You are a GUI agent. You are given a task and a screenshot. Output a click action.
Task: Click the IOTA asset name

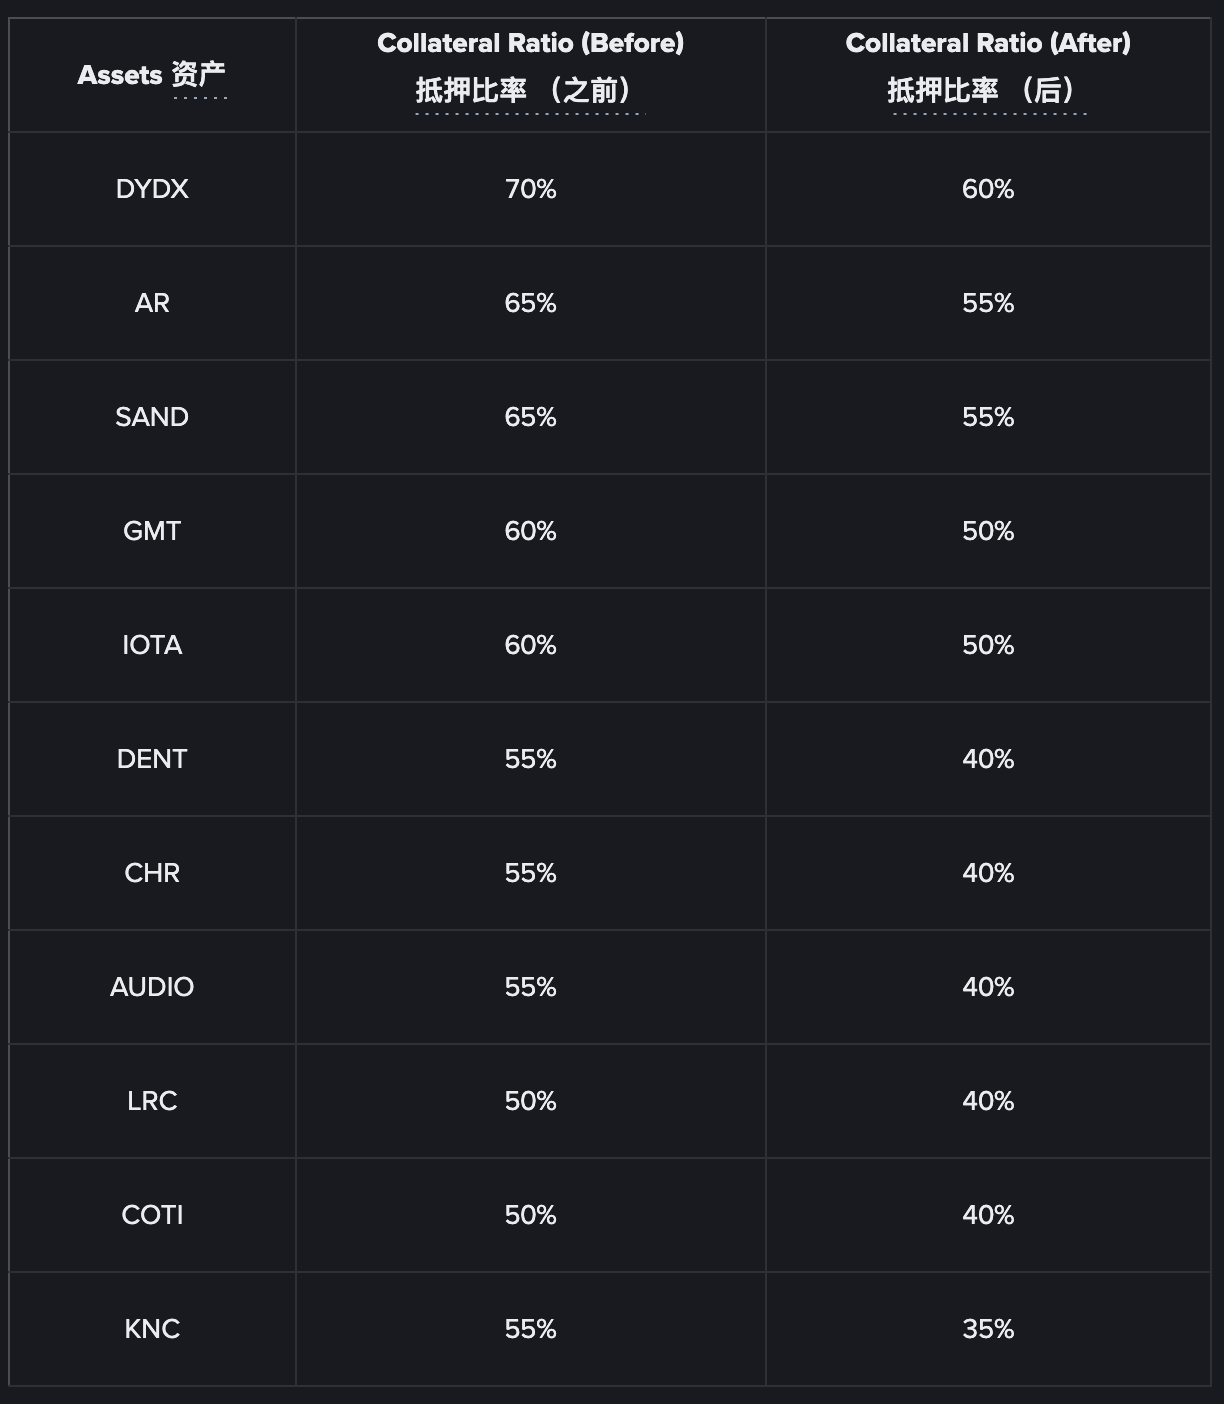coord(152,645)
